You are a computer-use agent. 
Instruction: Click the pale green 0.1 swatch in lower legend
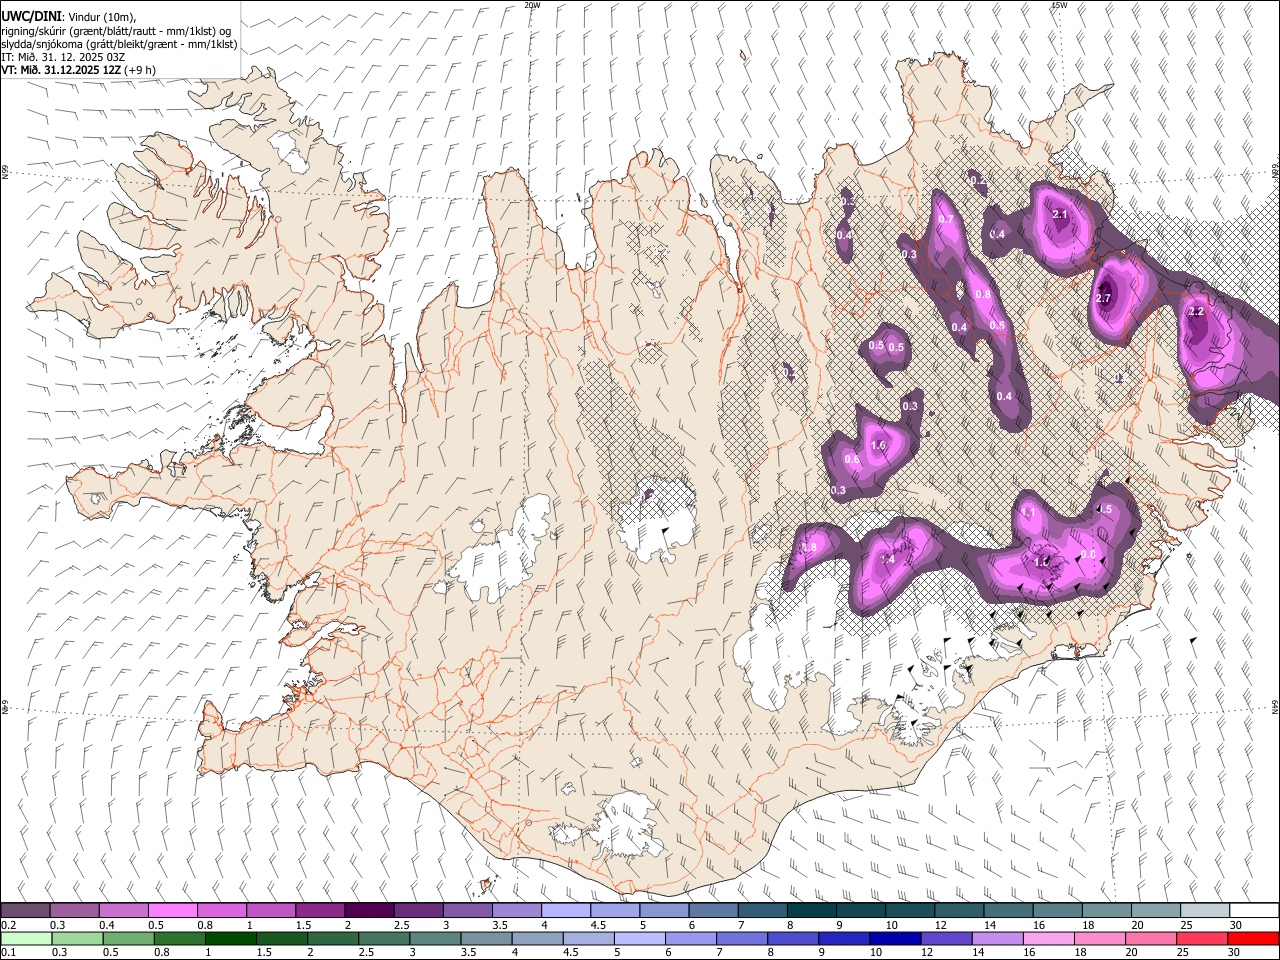26,938
